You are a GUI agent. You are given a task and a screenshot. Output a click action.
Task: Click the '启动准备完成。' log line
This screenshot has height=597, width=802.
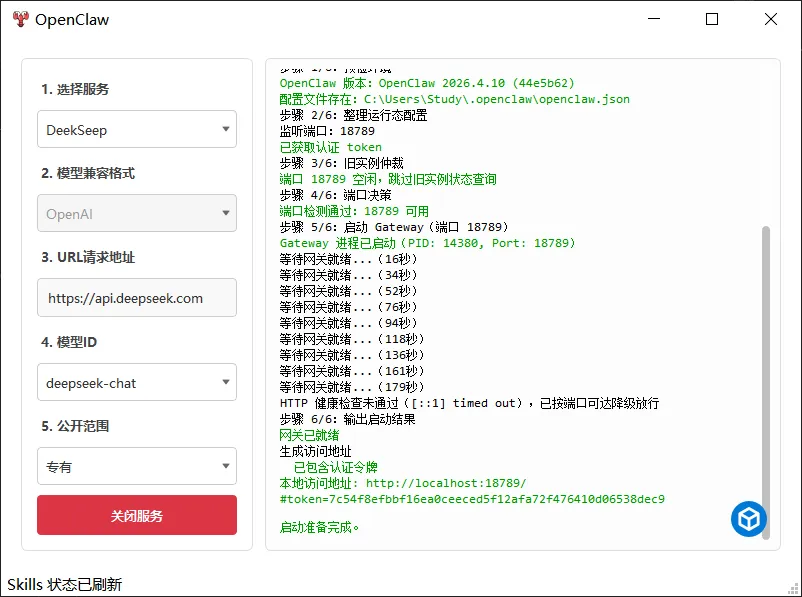pyautogui.click(x=320, y=527)
